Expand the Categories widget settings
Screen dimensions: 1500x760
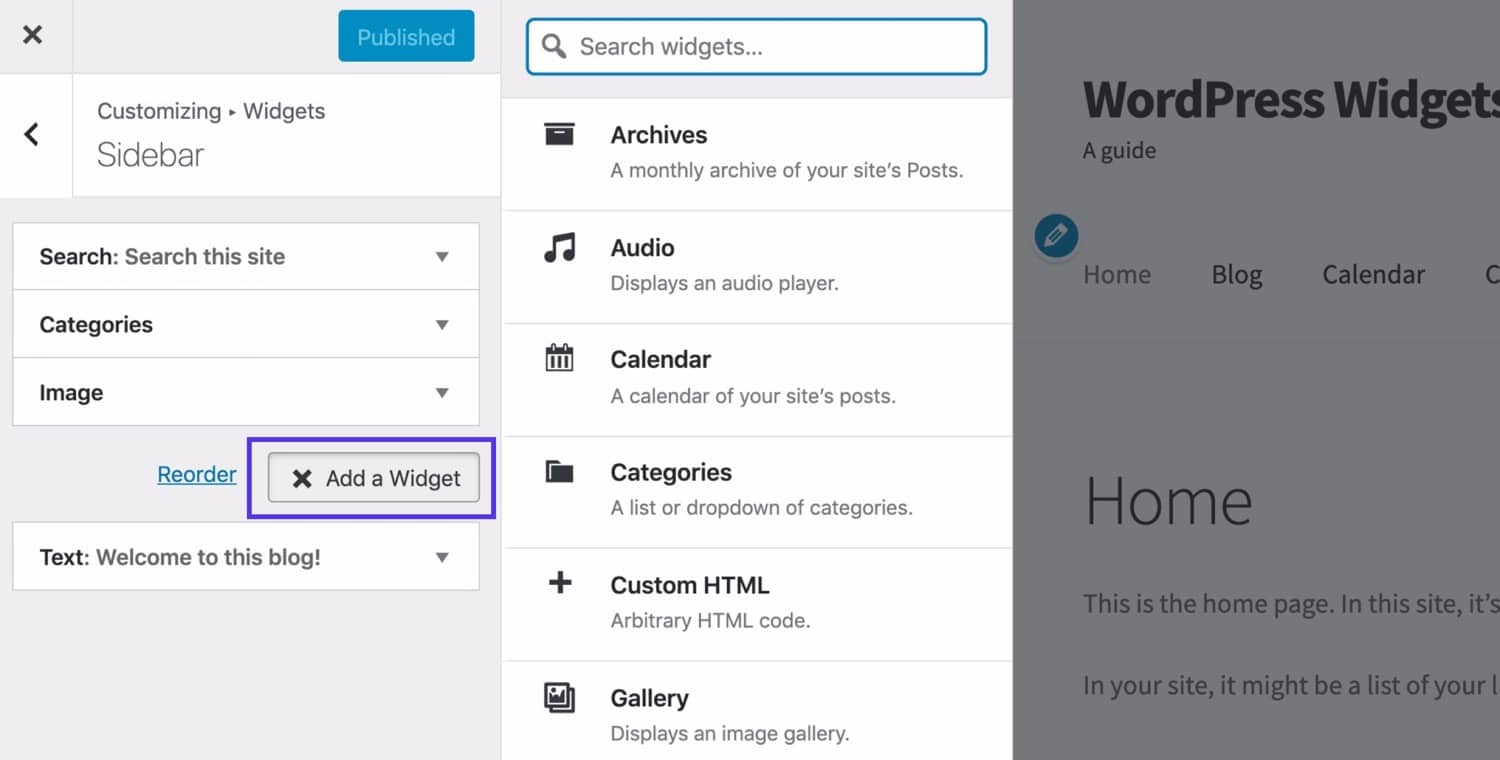point(442,324)
